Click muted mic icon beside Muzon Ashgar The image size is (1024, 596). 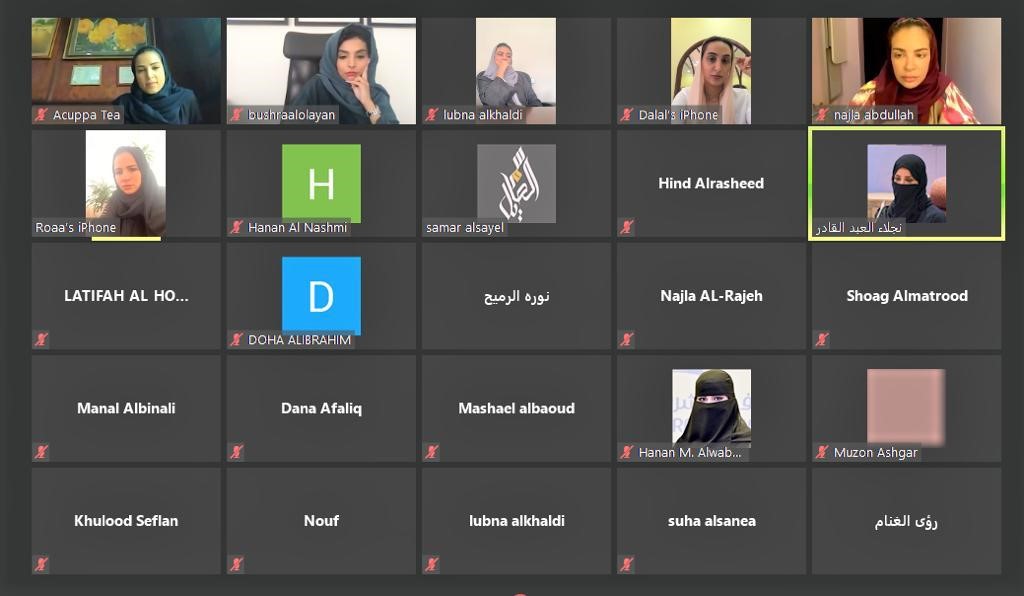point(822,452)
